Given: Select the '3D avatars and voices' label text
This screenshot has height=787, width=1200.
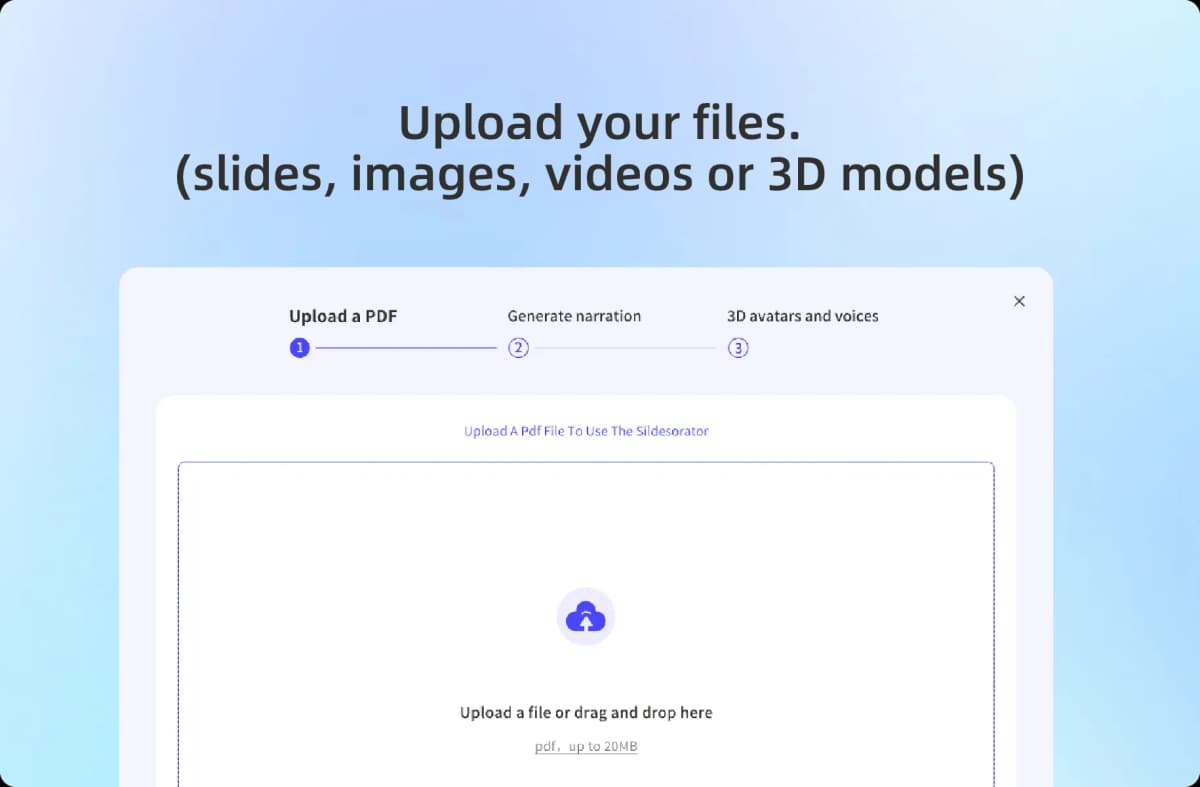Looking at the screenshot, I should pyautogui.click(x=803, y=316).
